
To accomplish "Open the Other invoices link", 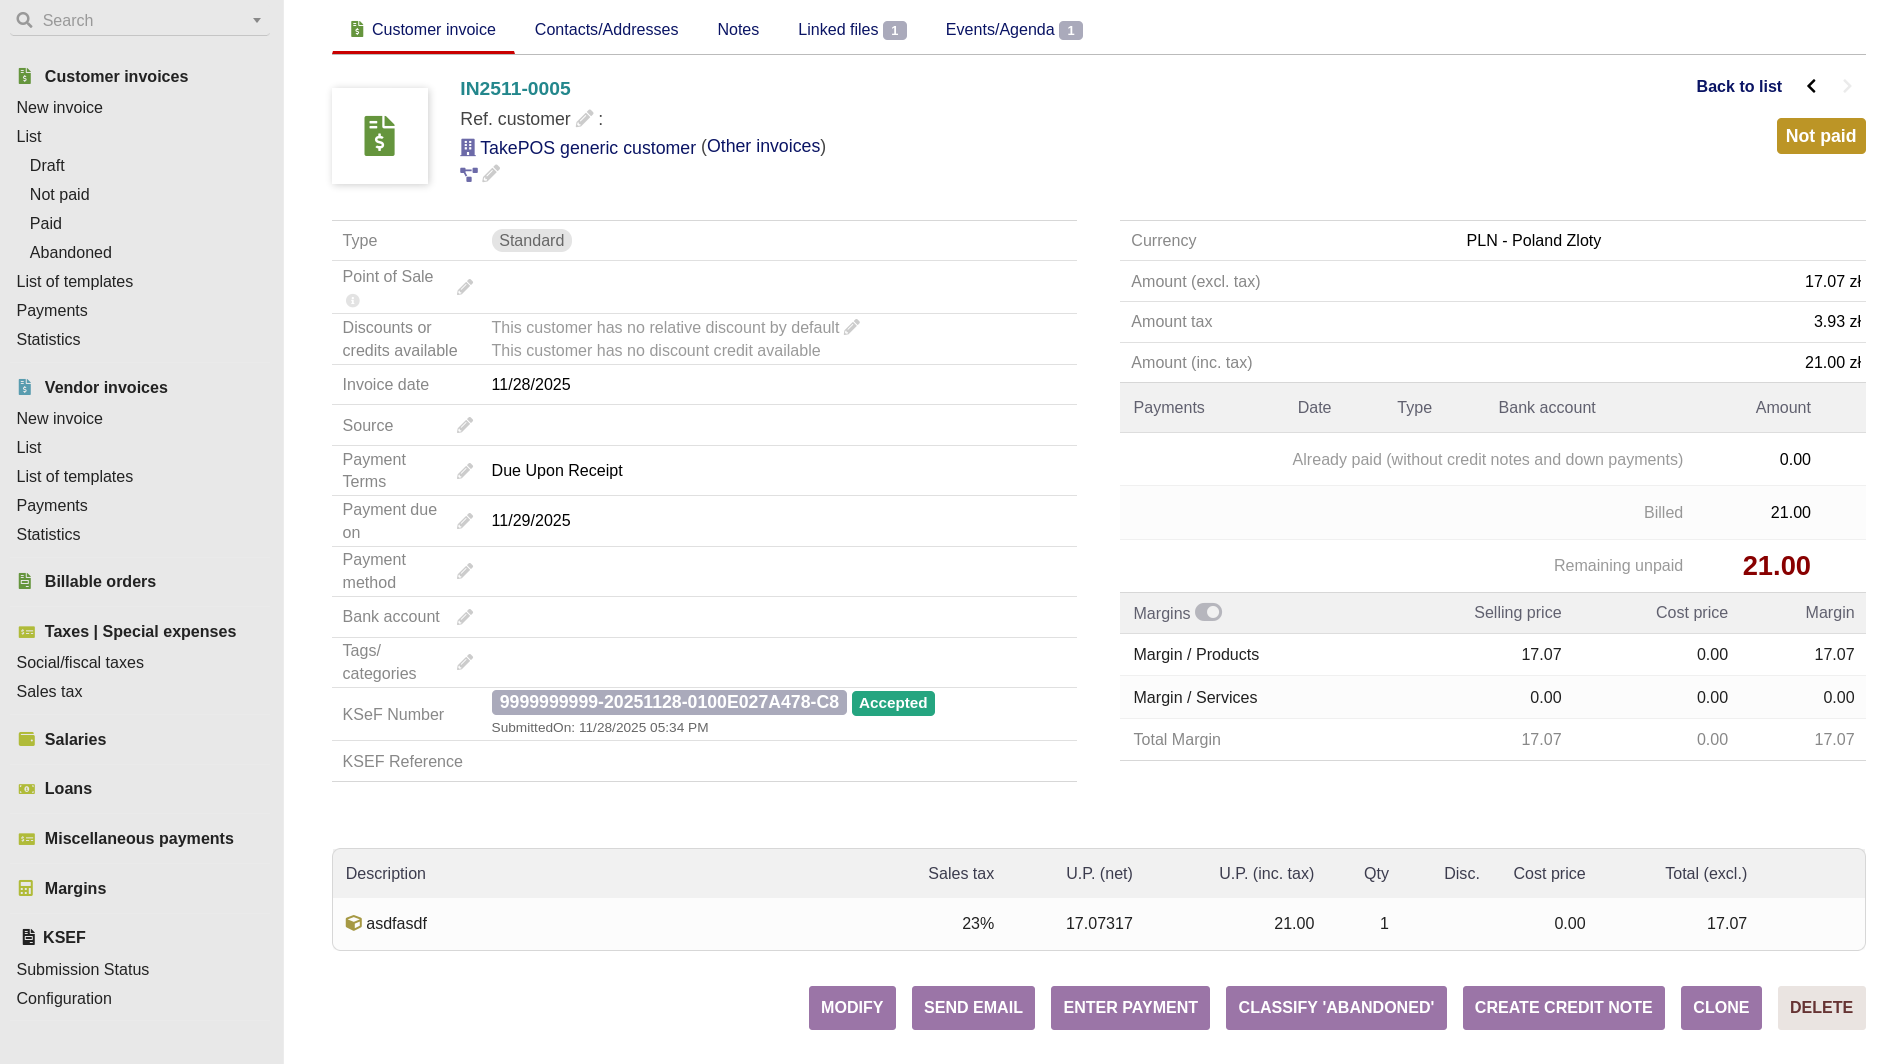I will click(763, 147).
